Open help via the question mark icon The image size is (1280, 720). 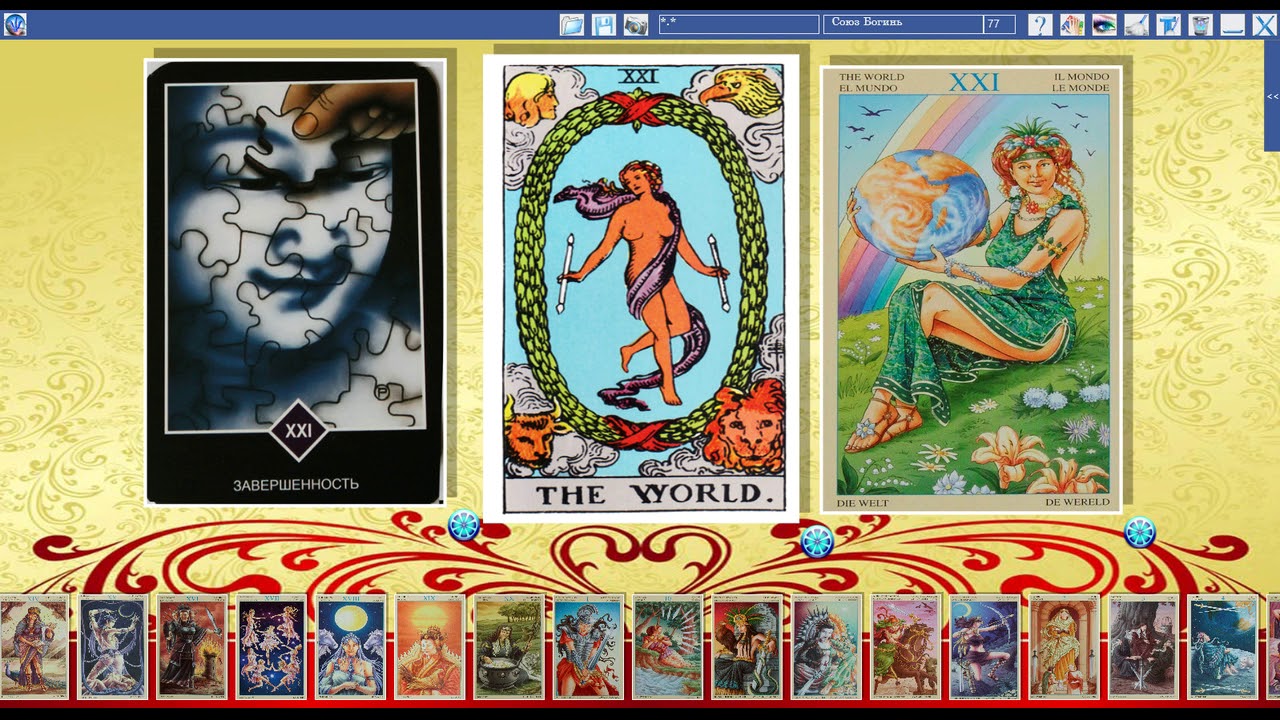pyautogui.click(x=1040, y=25)
